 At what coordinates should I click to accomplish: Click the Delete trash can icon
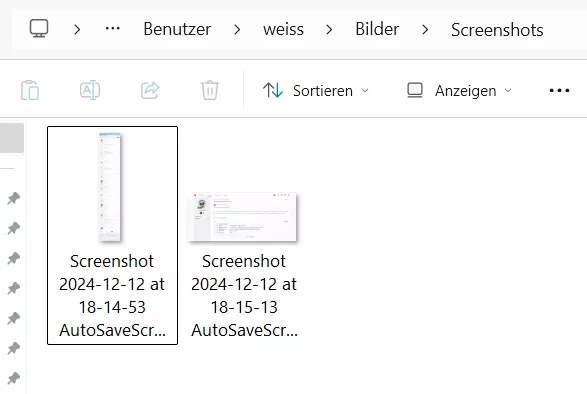[x=210, y=90]
